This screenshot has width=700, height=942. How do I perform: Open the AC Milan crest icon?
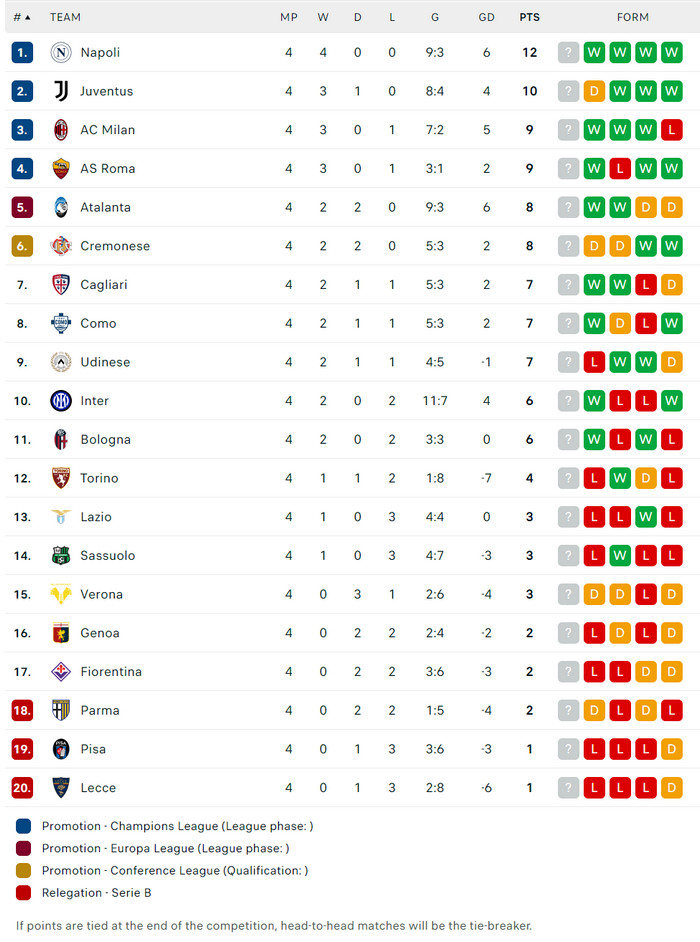61,130
